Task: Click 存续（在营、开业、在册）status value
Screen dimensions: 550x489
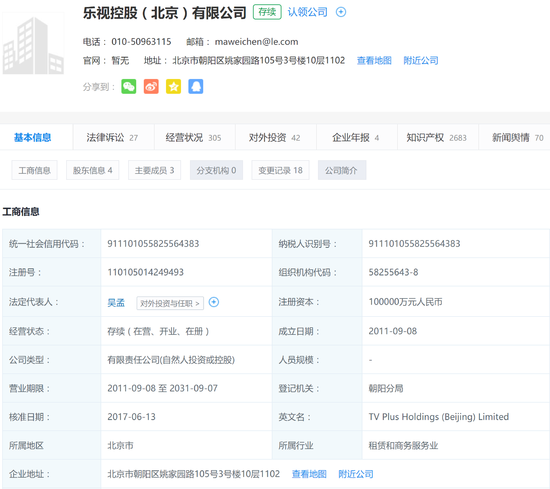Action: point(158,331)
